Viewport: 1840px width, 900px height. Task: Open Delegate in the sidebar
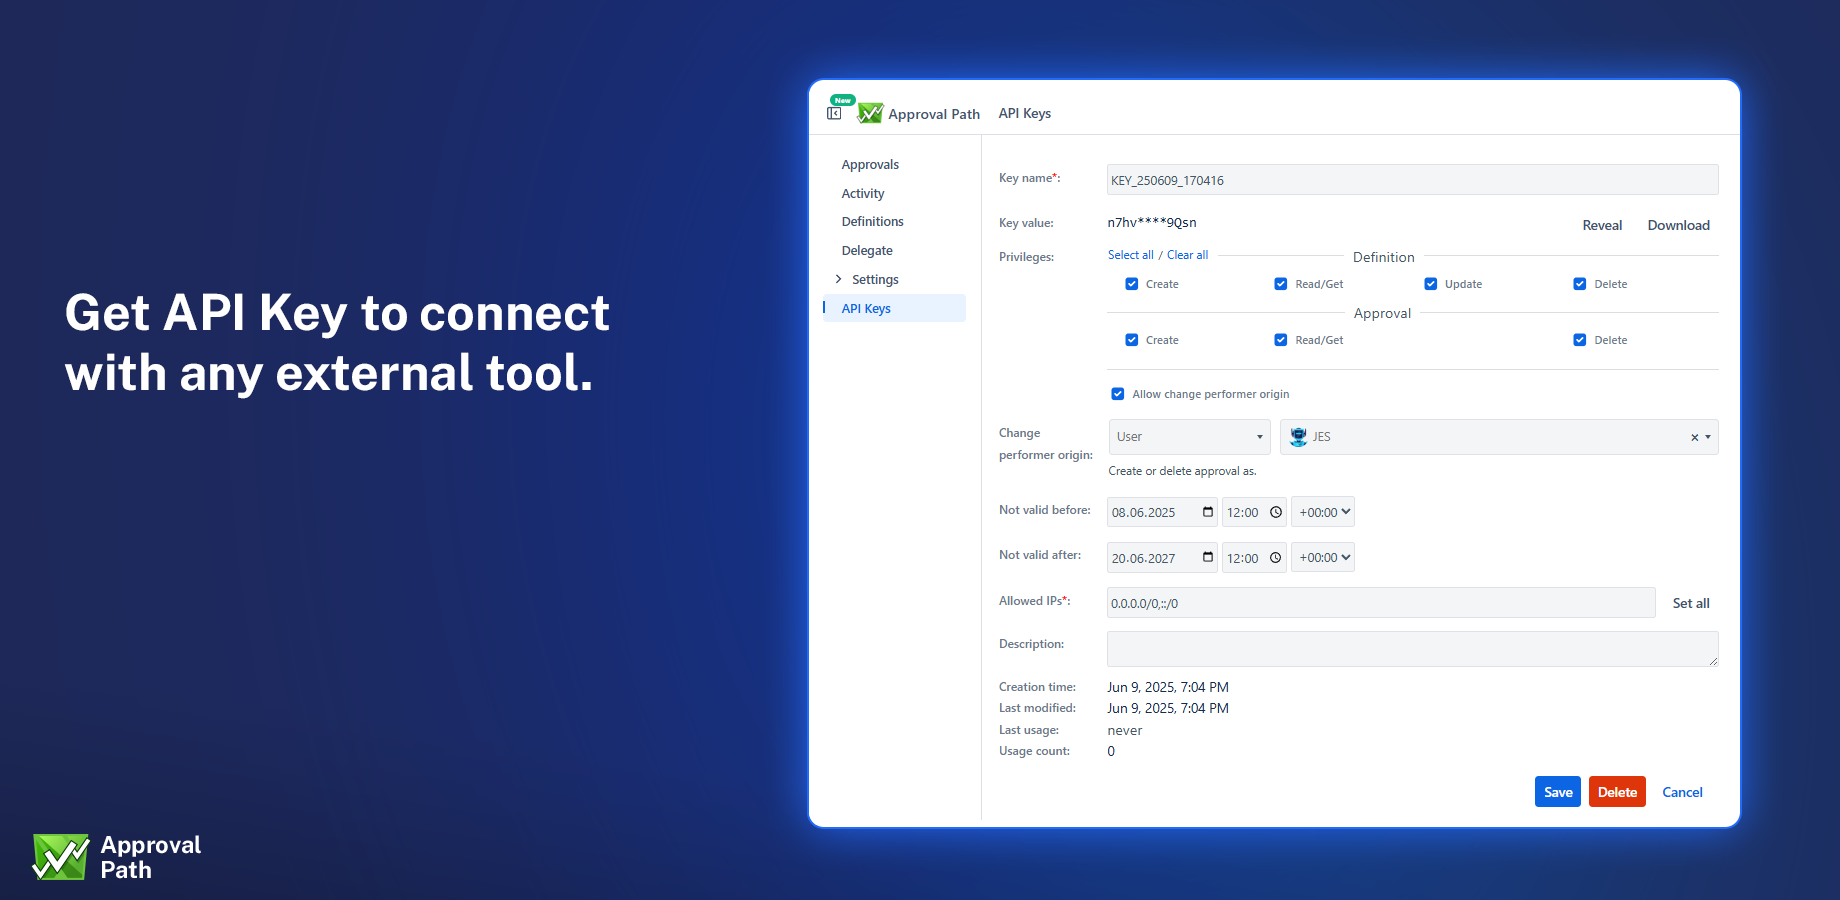(867, 251)
